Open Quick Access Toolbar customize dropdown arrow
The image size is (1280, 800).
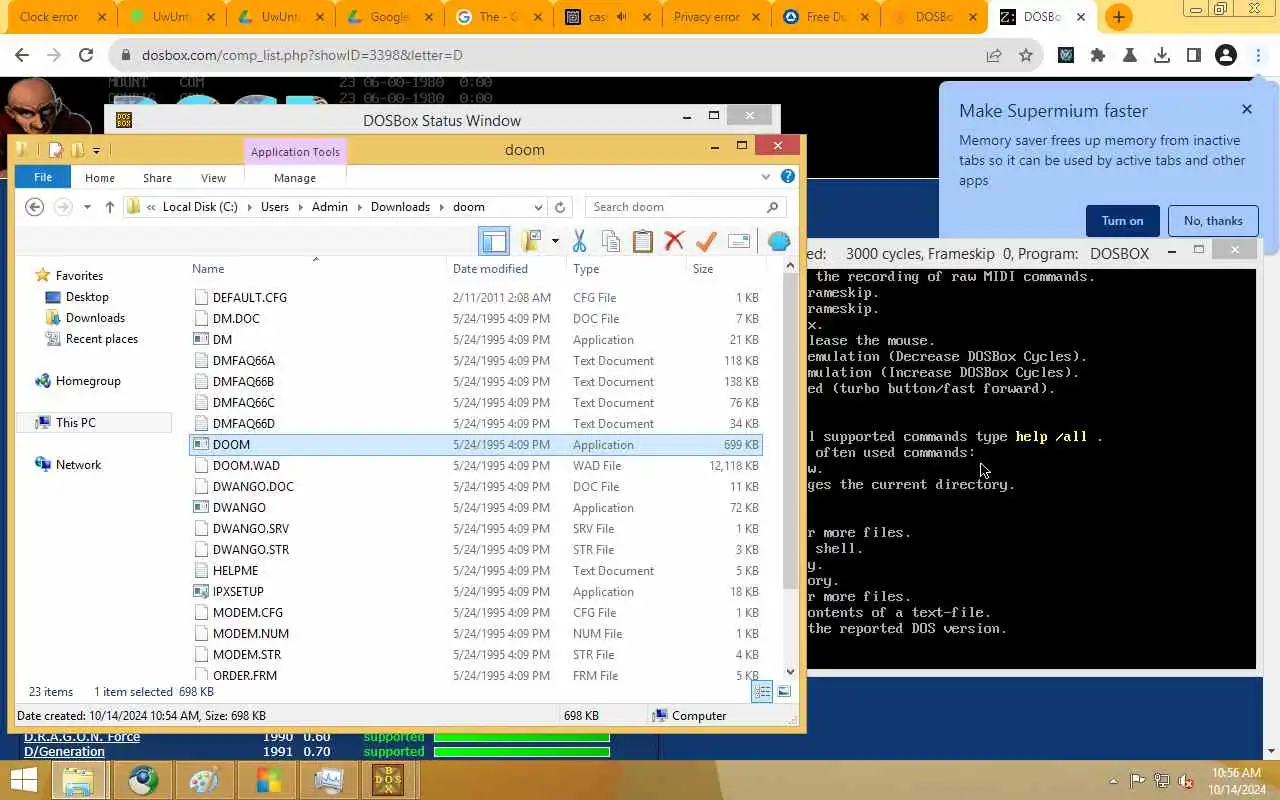(96, 150)
